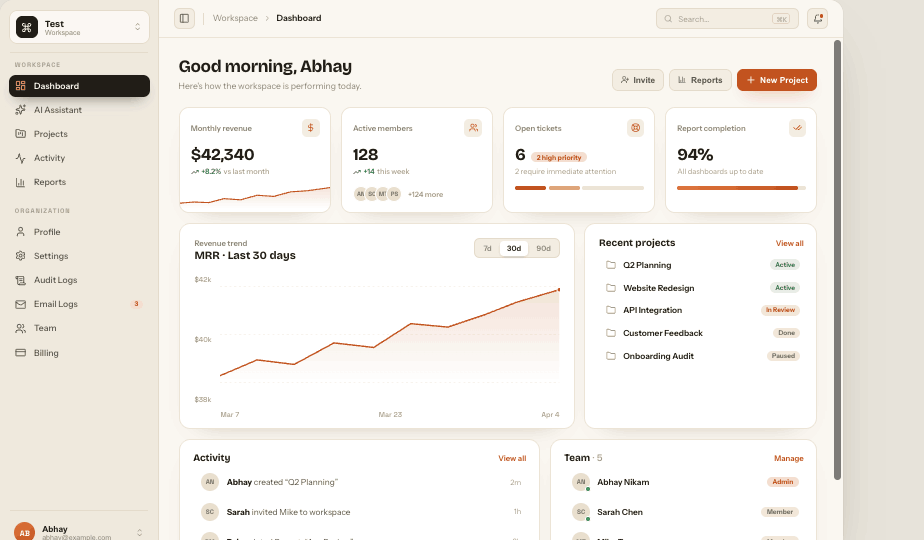Screen dimensions: 924x540
Task: Click the Open tickets priority bar
Action: pos(579,188)
